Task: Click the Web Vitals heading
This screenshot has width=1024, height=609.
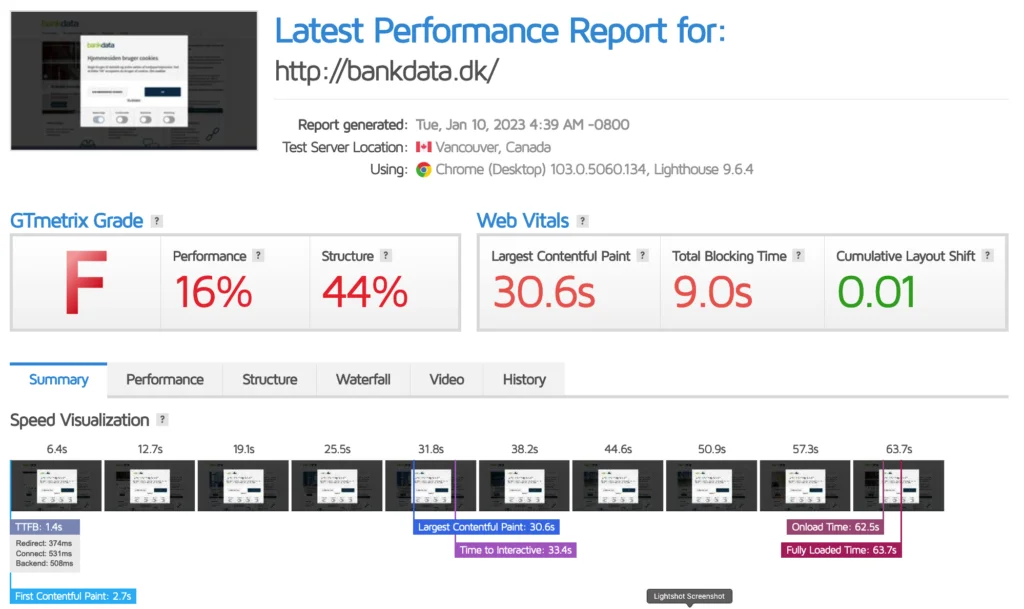Action: pyautogui.click(x=522, y=221)
